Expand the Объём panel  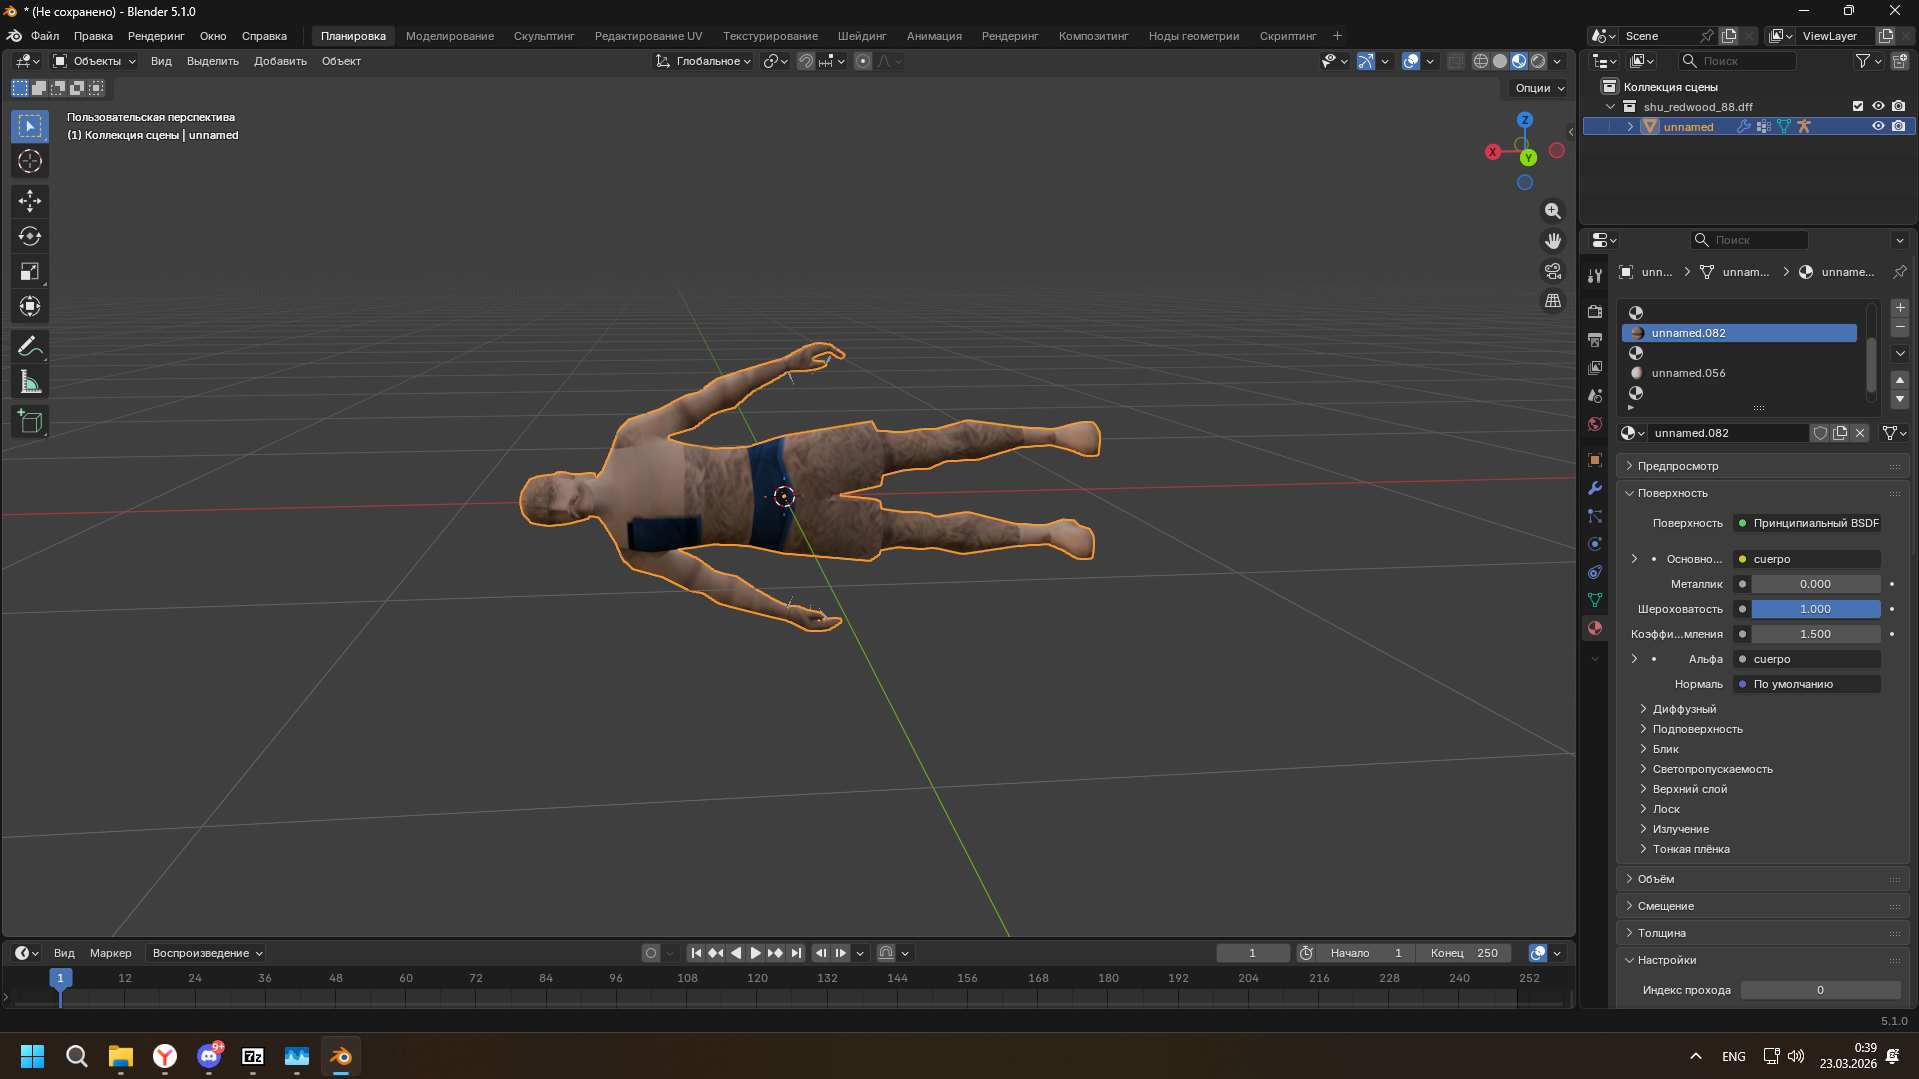coord(1656,879)
